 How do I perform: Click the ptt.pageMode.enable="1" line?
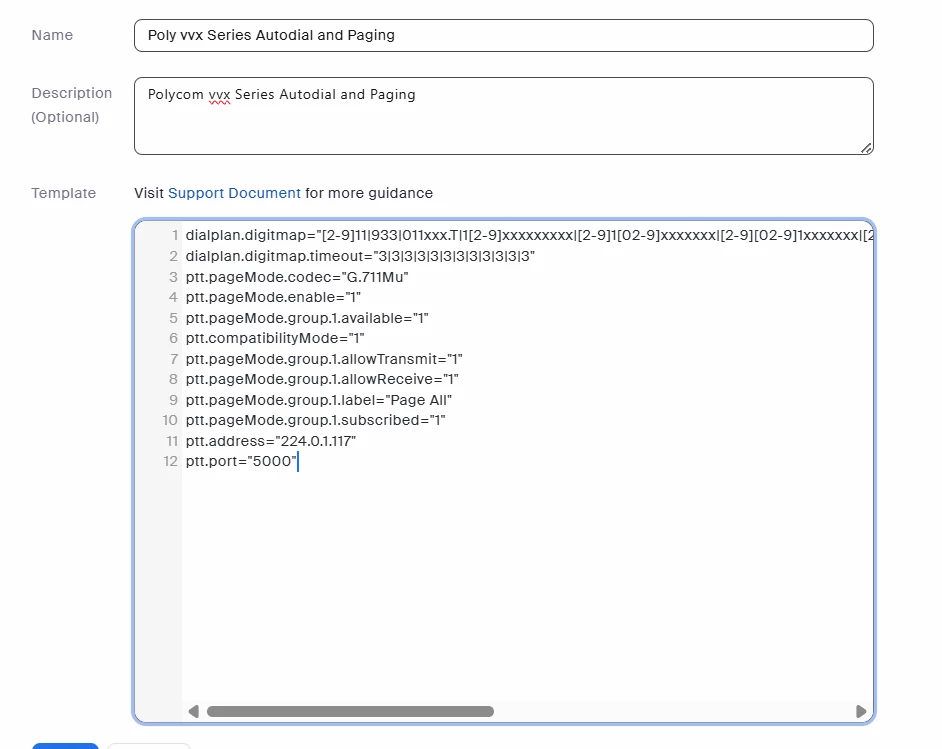tap(273, 297)
